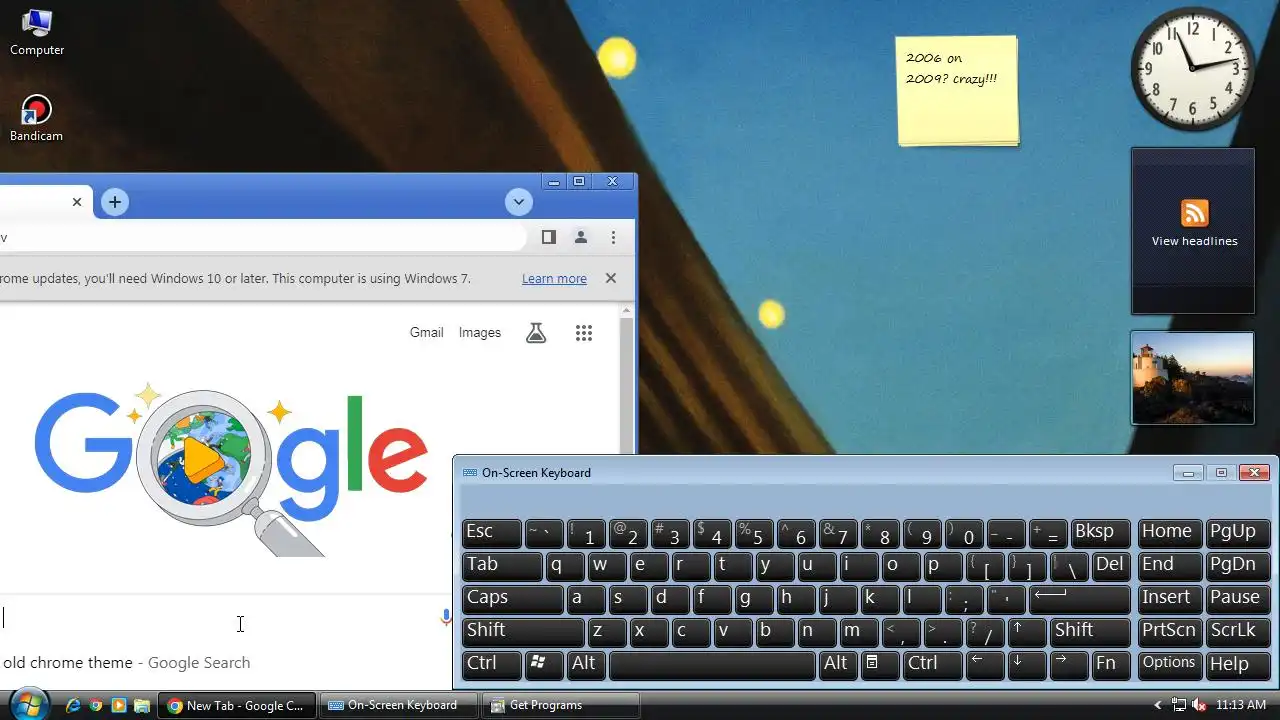The image size is (1280, 720).
Task: Click the yellow sticky note gadget
Action: coord(957,91)
